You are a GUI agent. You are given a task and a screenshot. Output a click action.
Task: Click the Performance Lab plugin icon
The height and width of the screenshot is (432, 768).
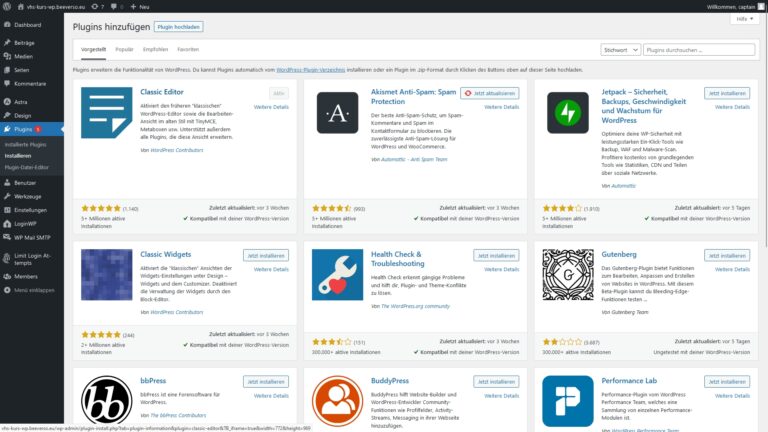coord(568,400)
